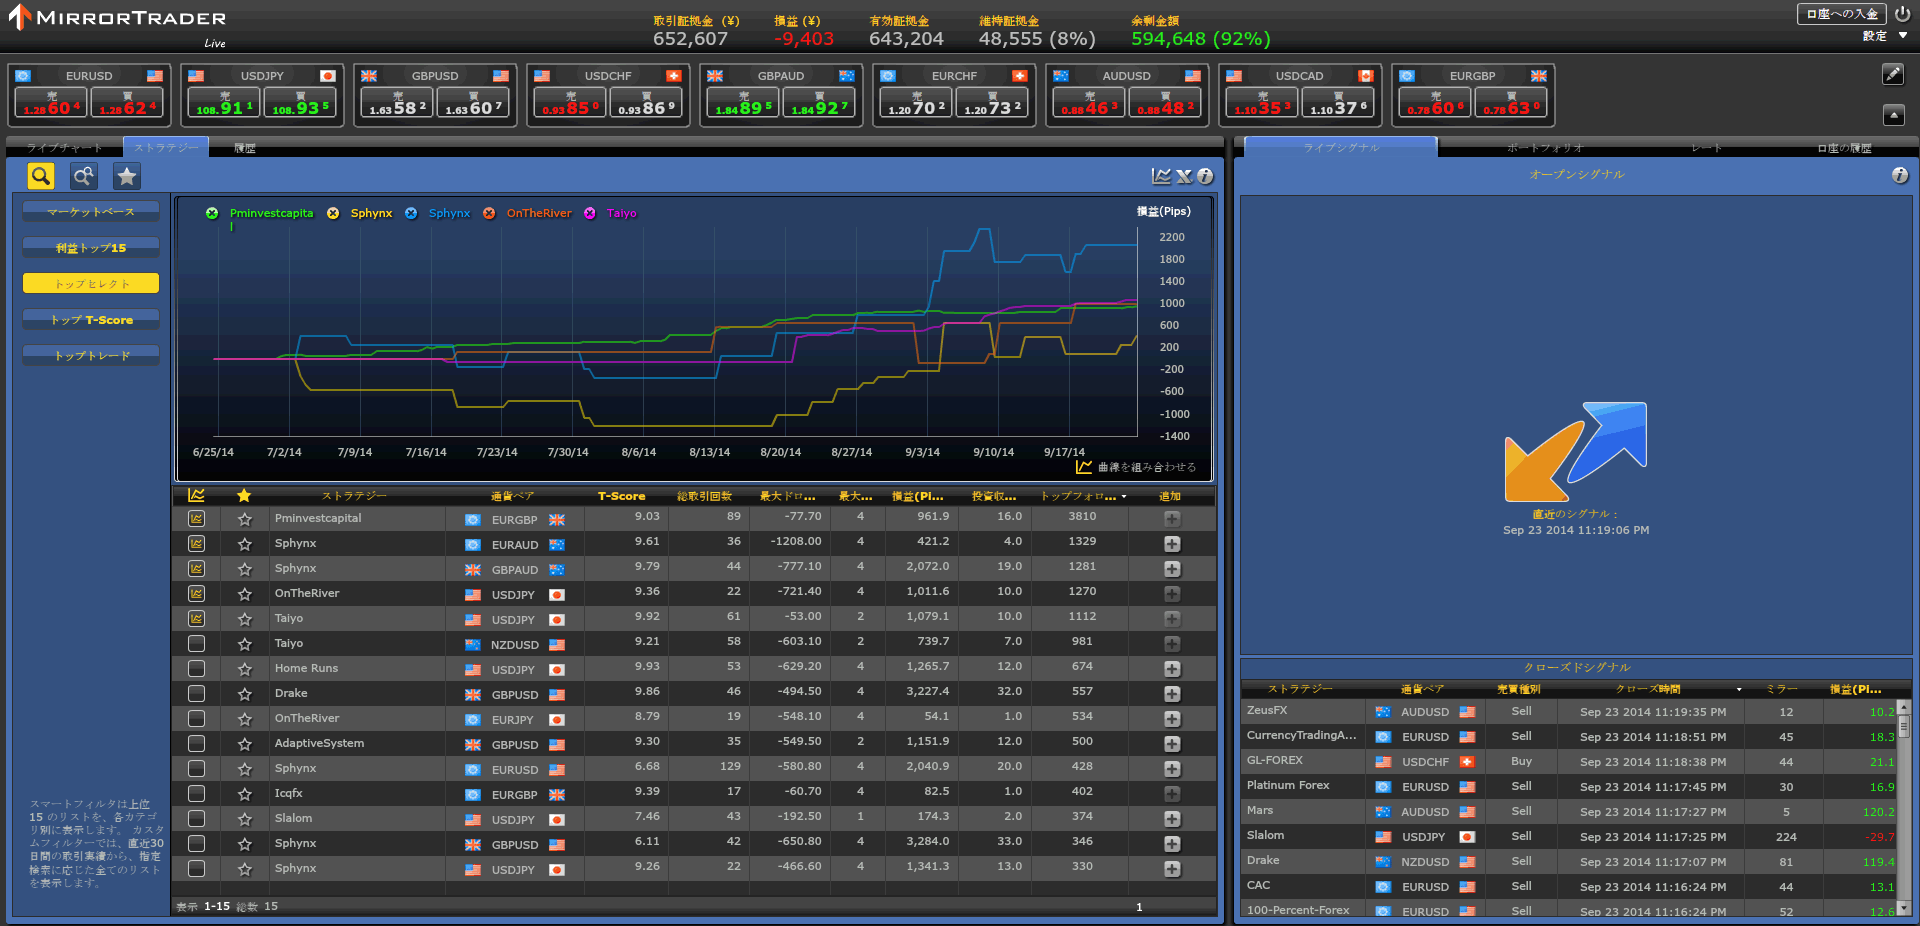
Task: Switch to the History (履歴) tab
Action: tap(245, 148)
